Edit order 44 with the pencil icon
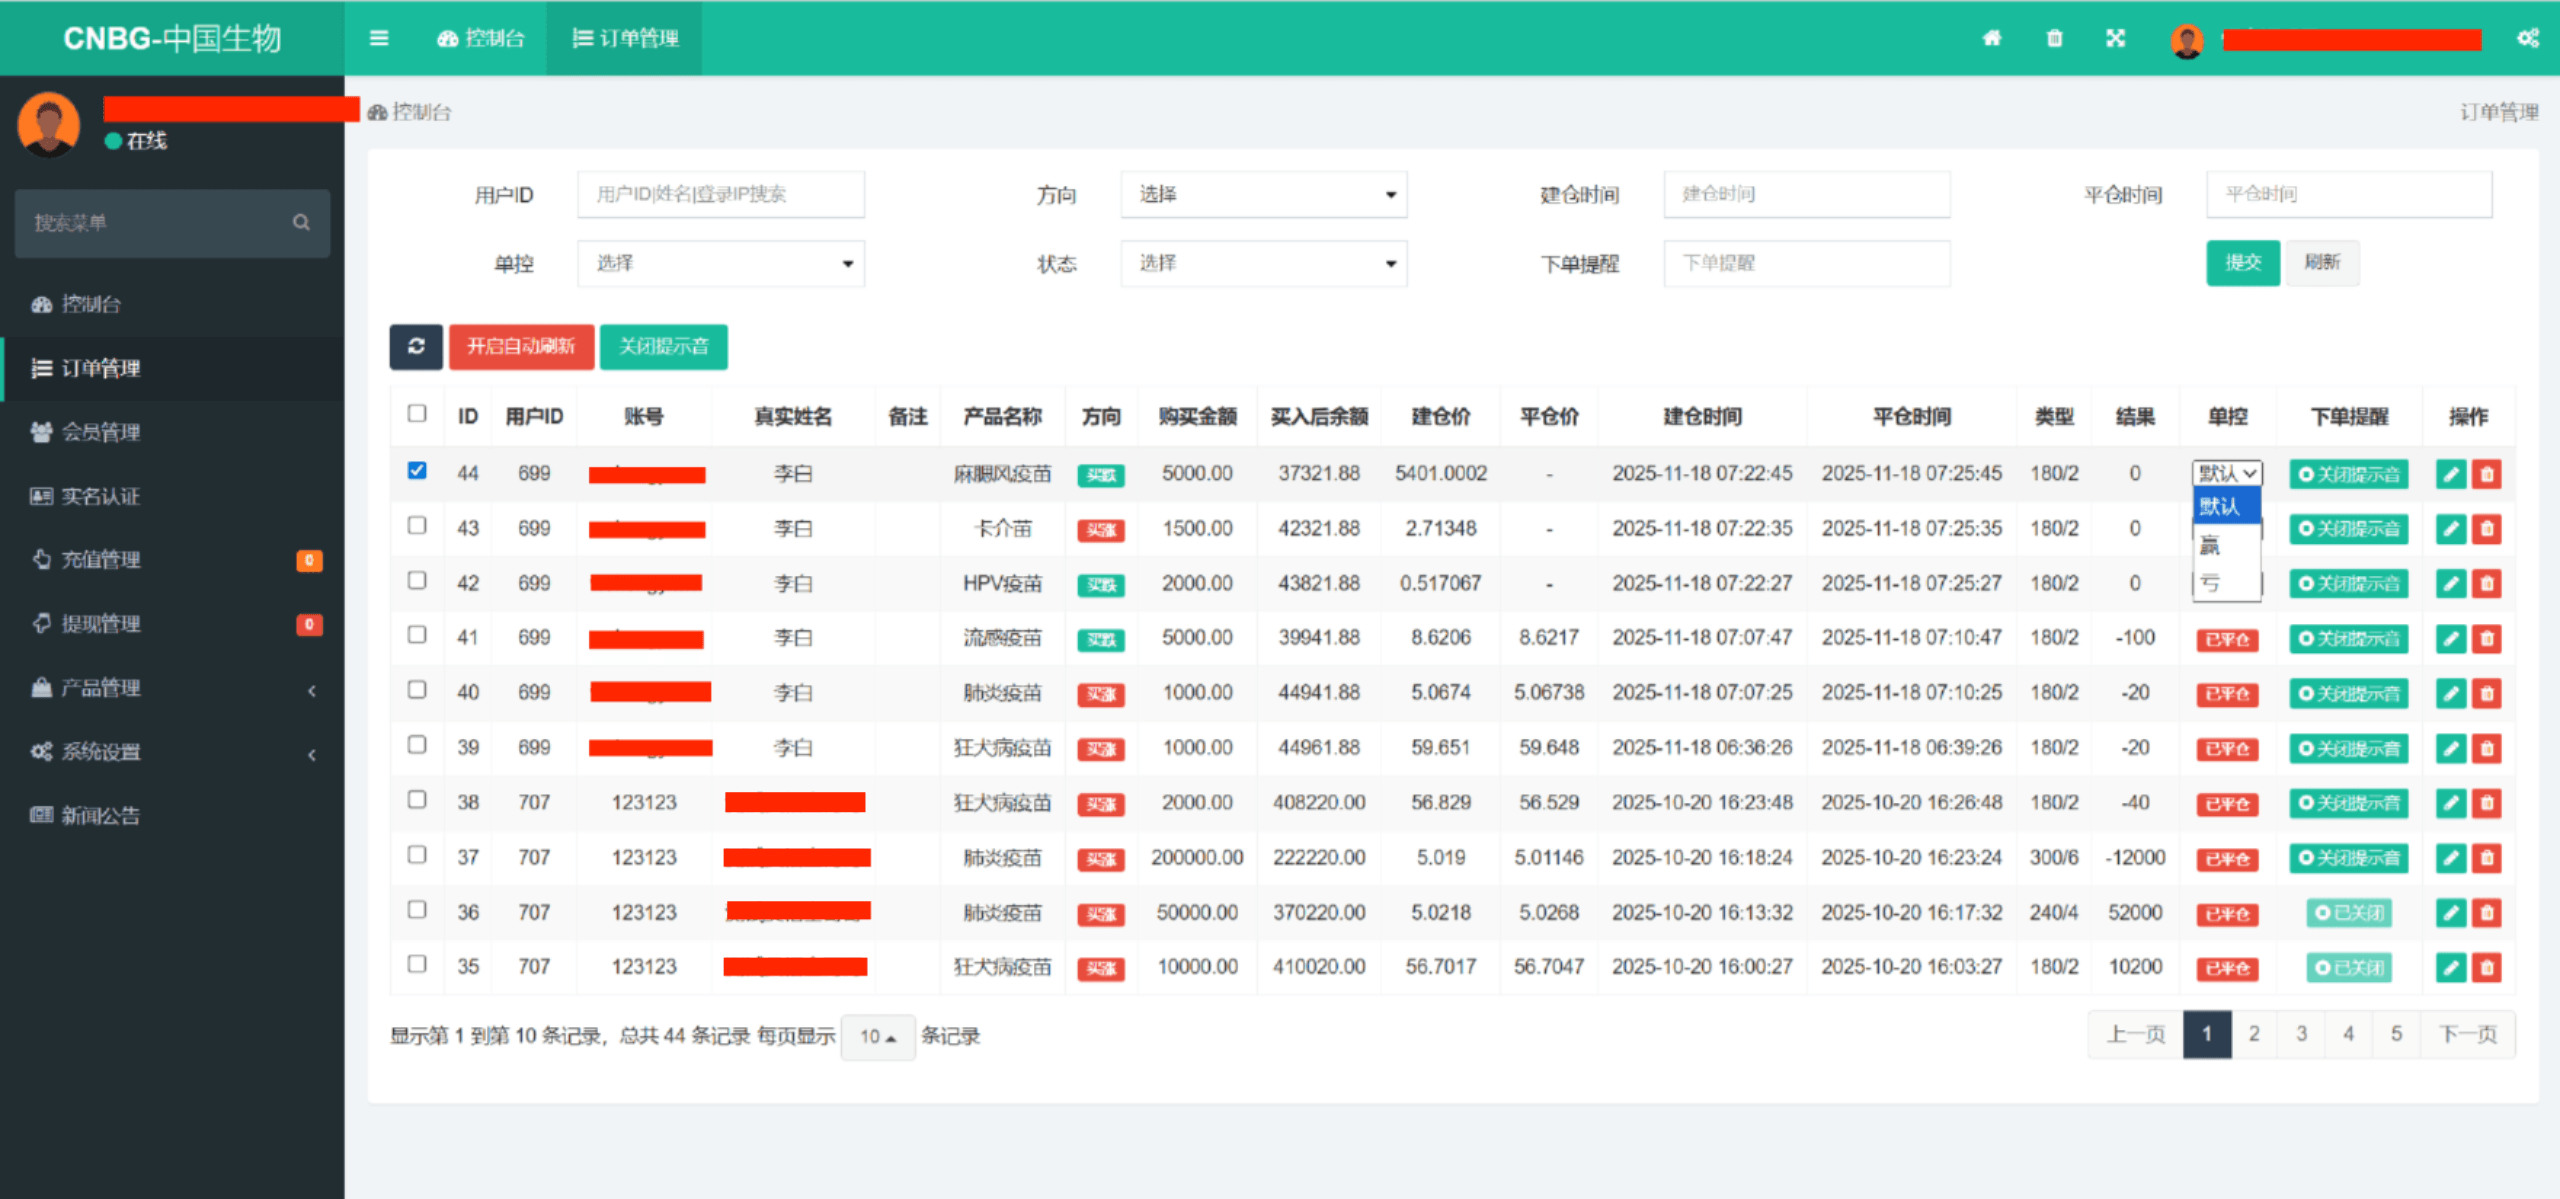Image resolution: width=2560 pixels, height=1199 pixels. coord(2451,474)
